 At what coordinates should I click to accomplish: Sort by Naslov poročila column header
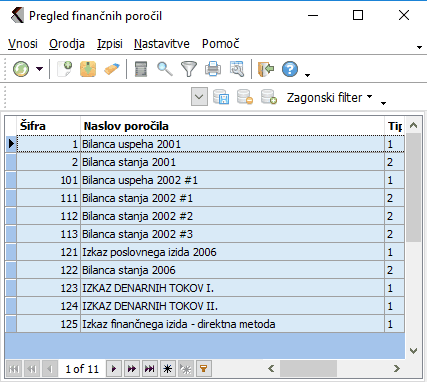point(232,126)
